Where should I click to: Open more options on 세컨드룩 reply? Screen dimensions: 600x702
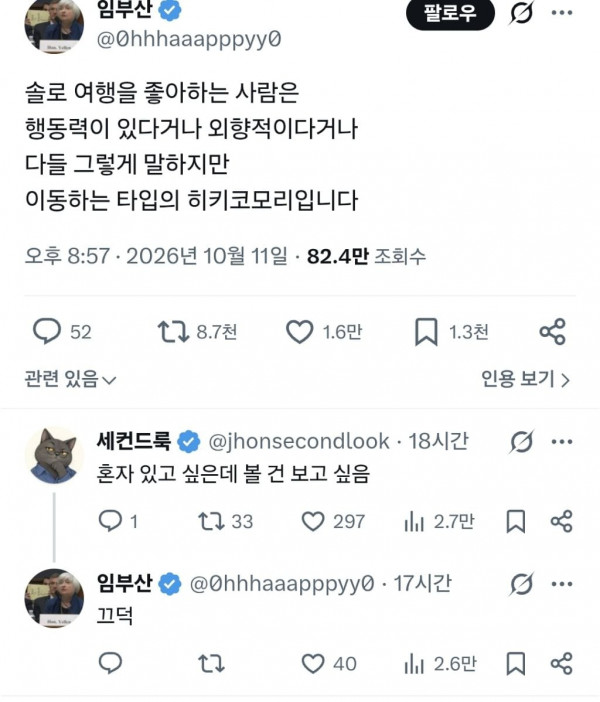click(562, 441)
